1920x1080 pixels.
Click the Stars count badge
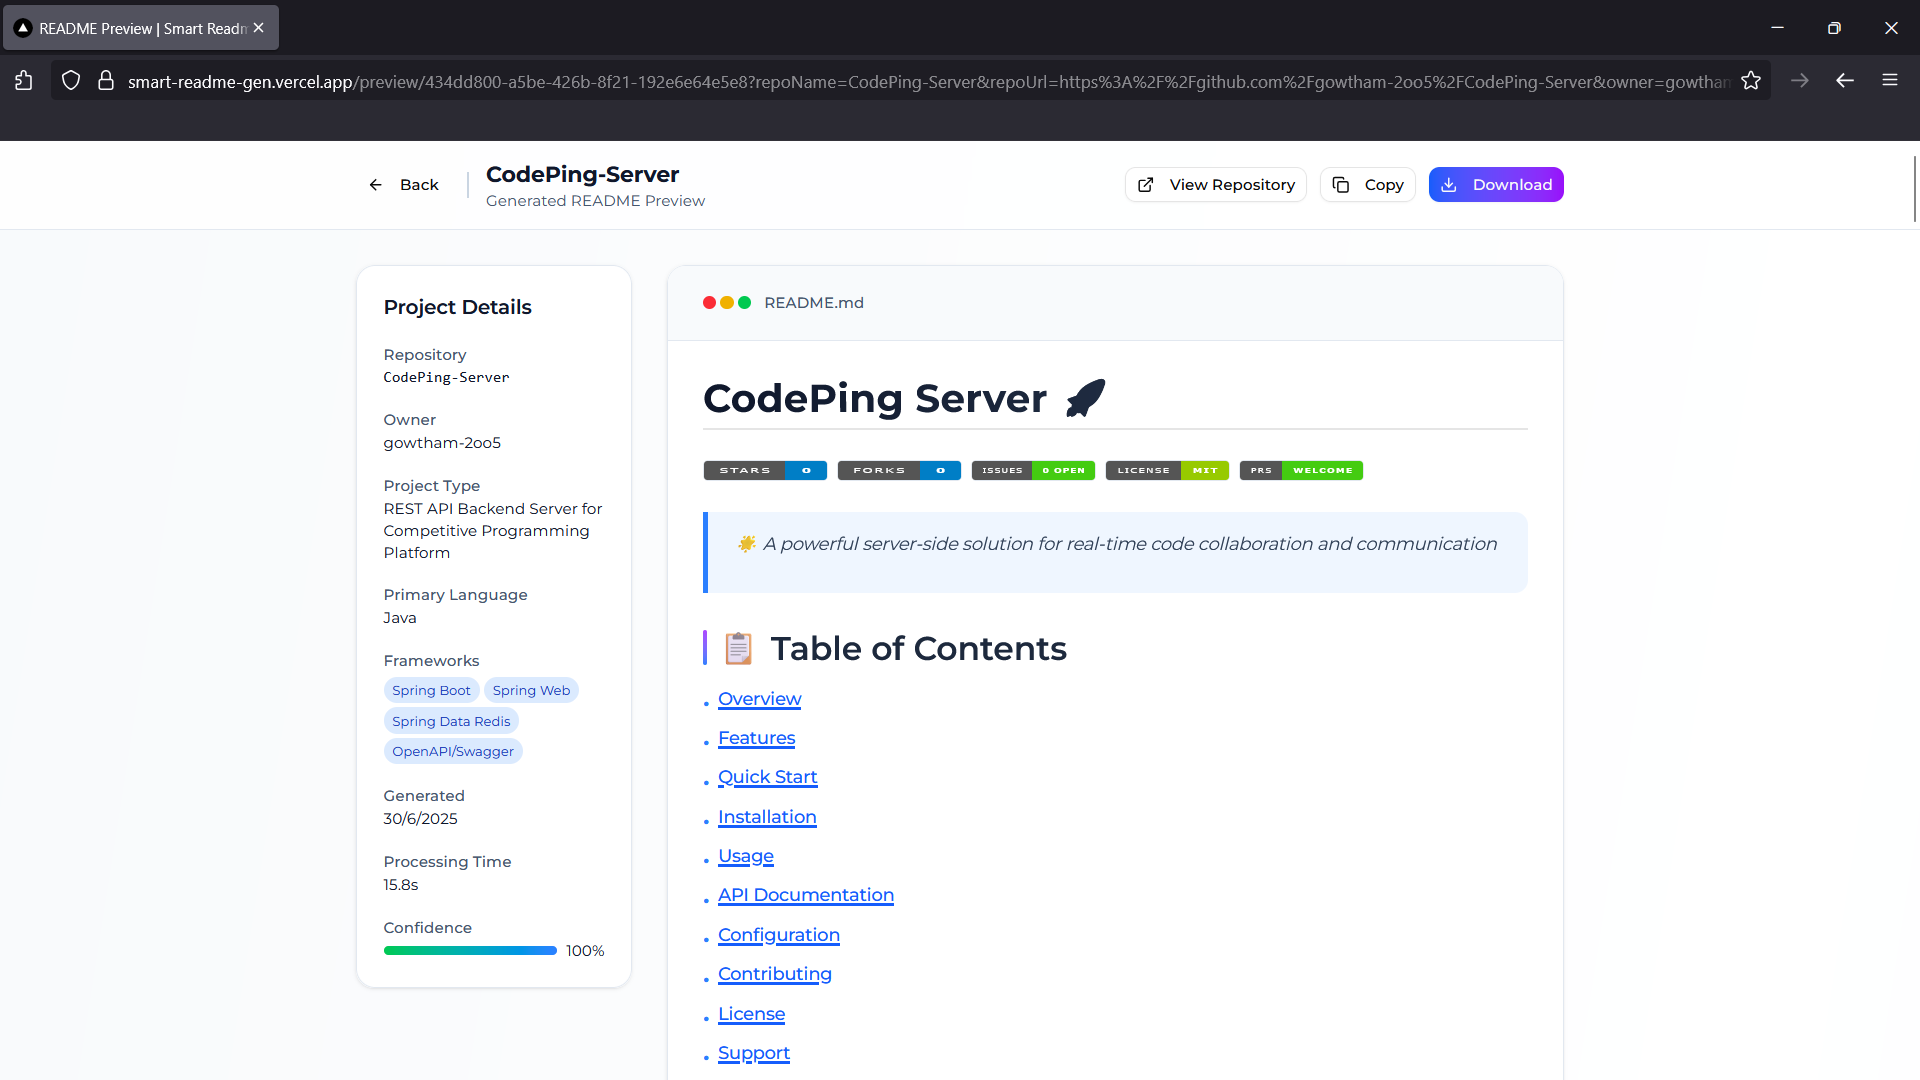click(765, 470)
